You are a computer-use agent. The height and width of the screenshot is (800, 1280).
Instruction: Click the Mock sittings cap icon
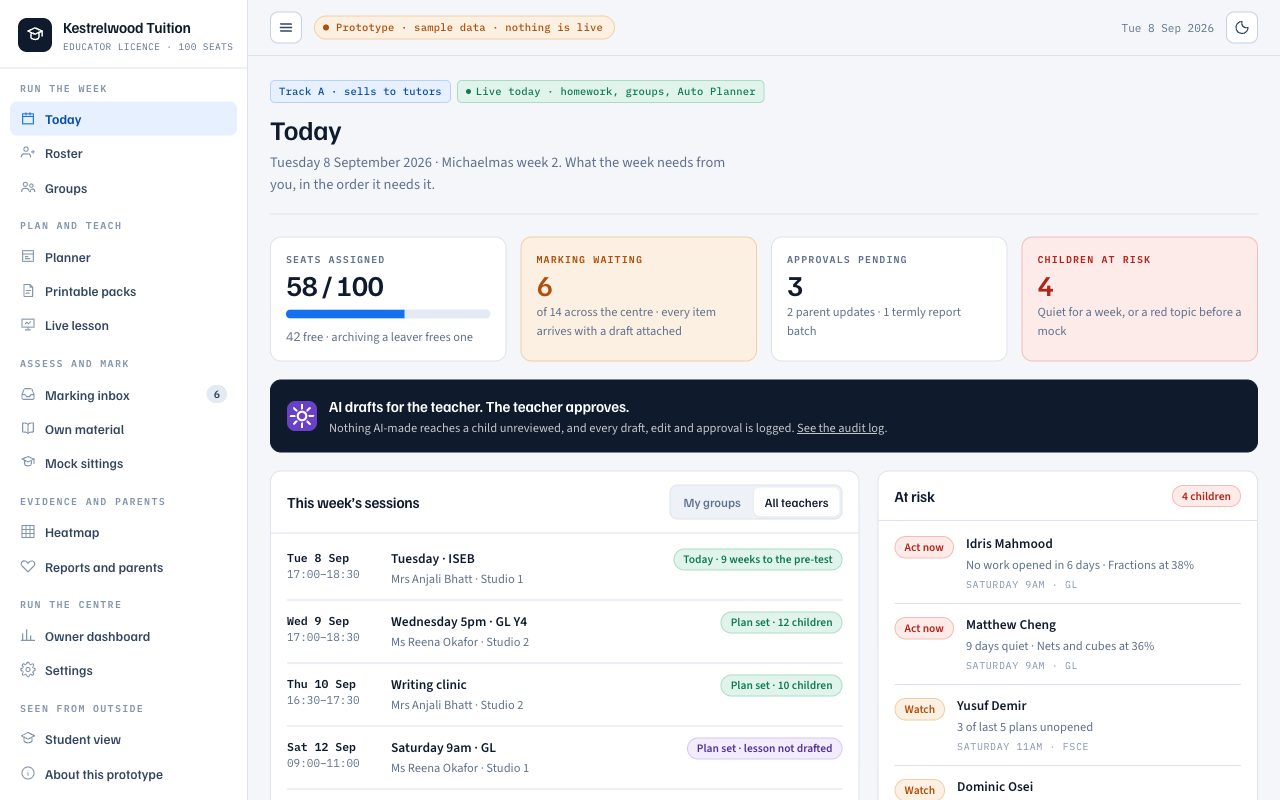click(28, 463)
